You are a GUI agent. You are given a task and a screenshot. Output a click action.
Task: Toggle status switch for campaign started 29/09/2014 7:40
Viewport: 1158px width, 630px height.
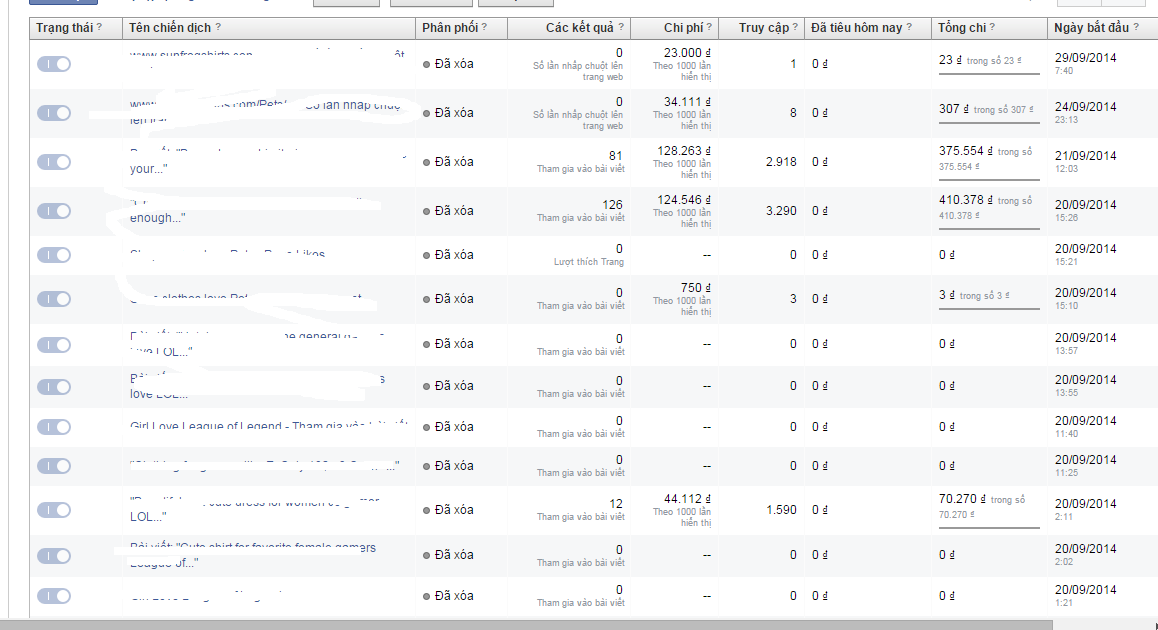[54, 64]
